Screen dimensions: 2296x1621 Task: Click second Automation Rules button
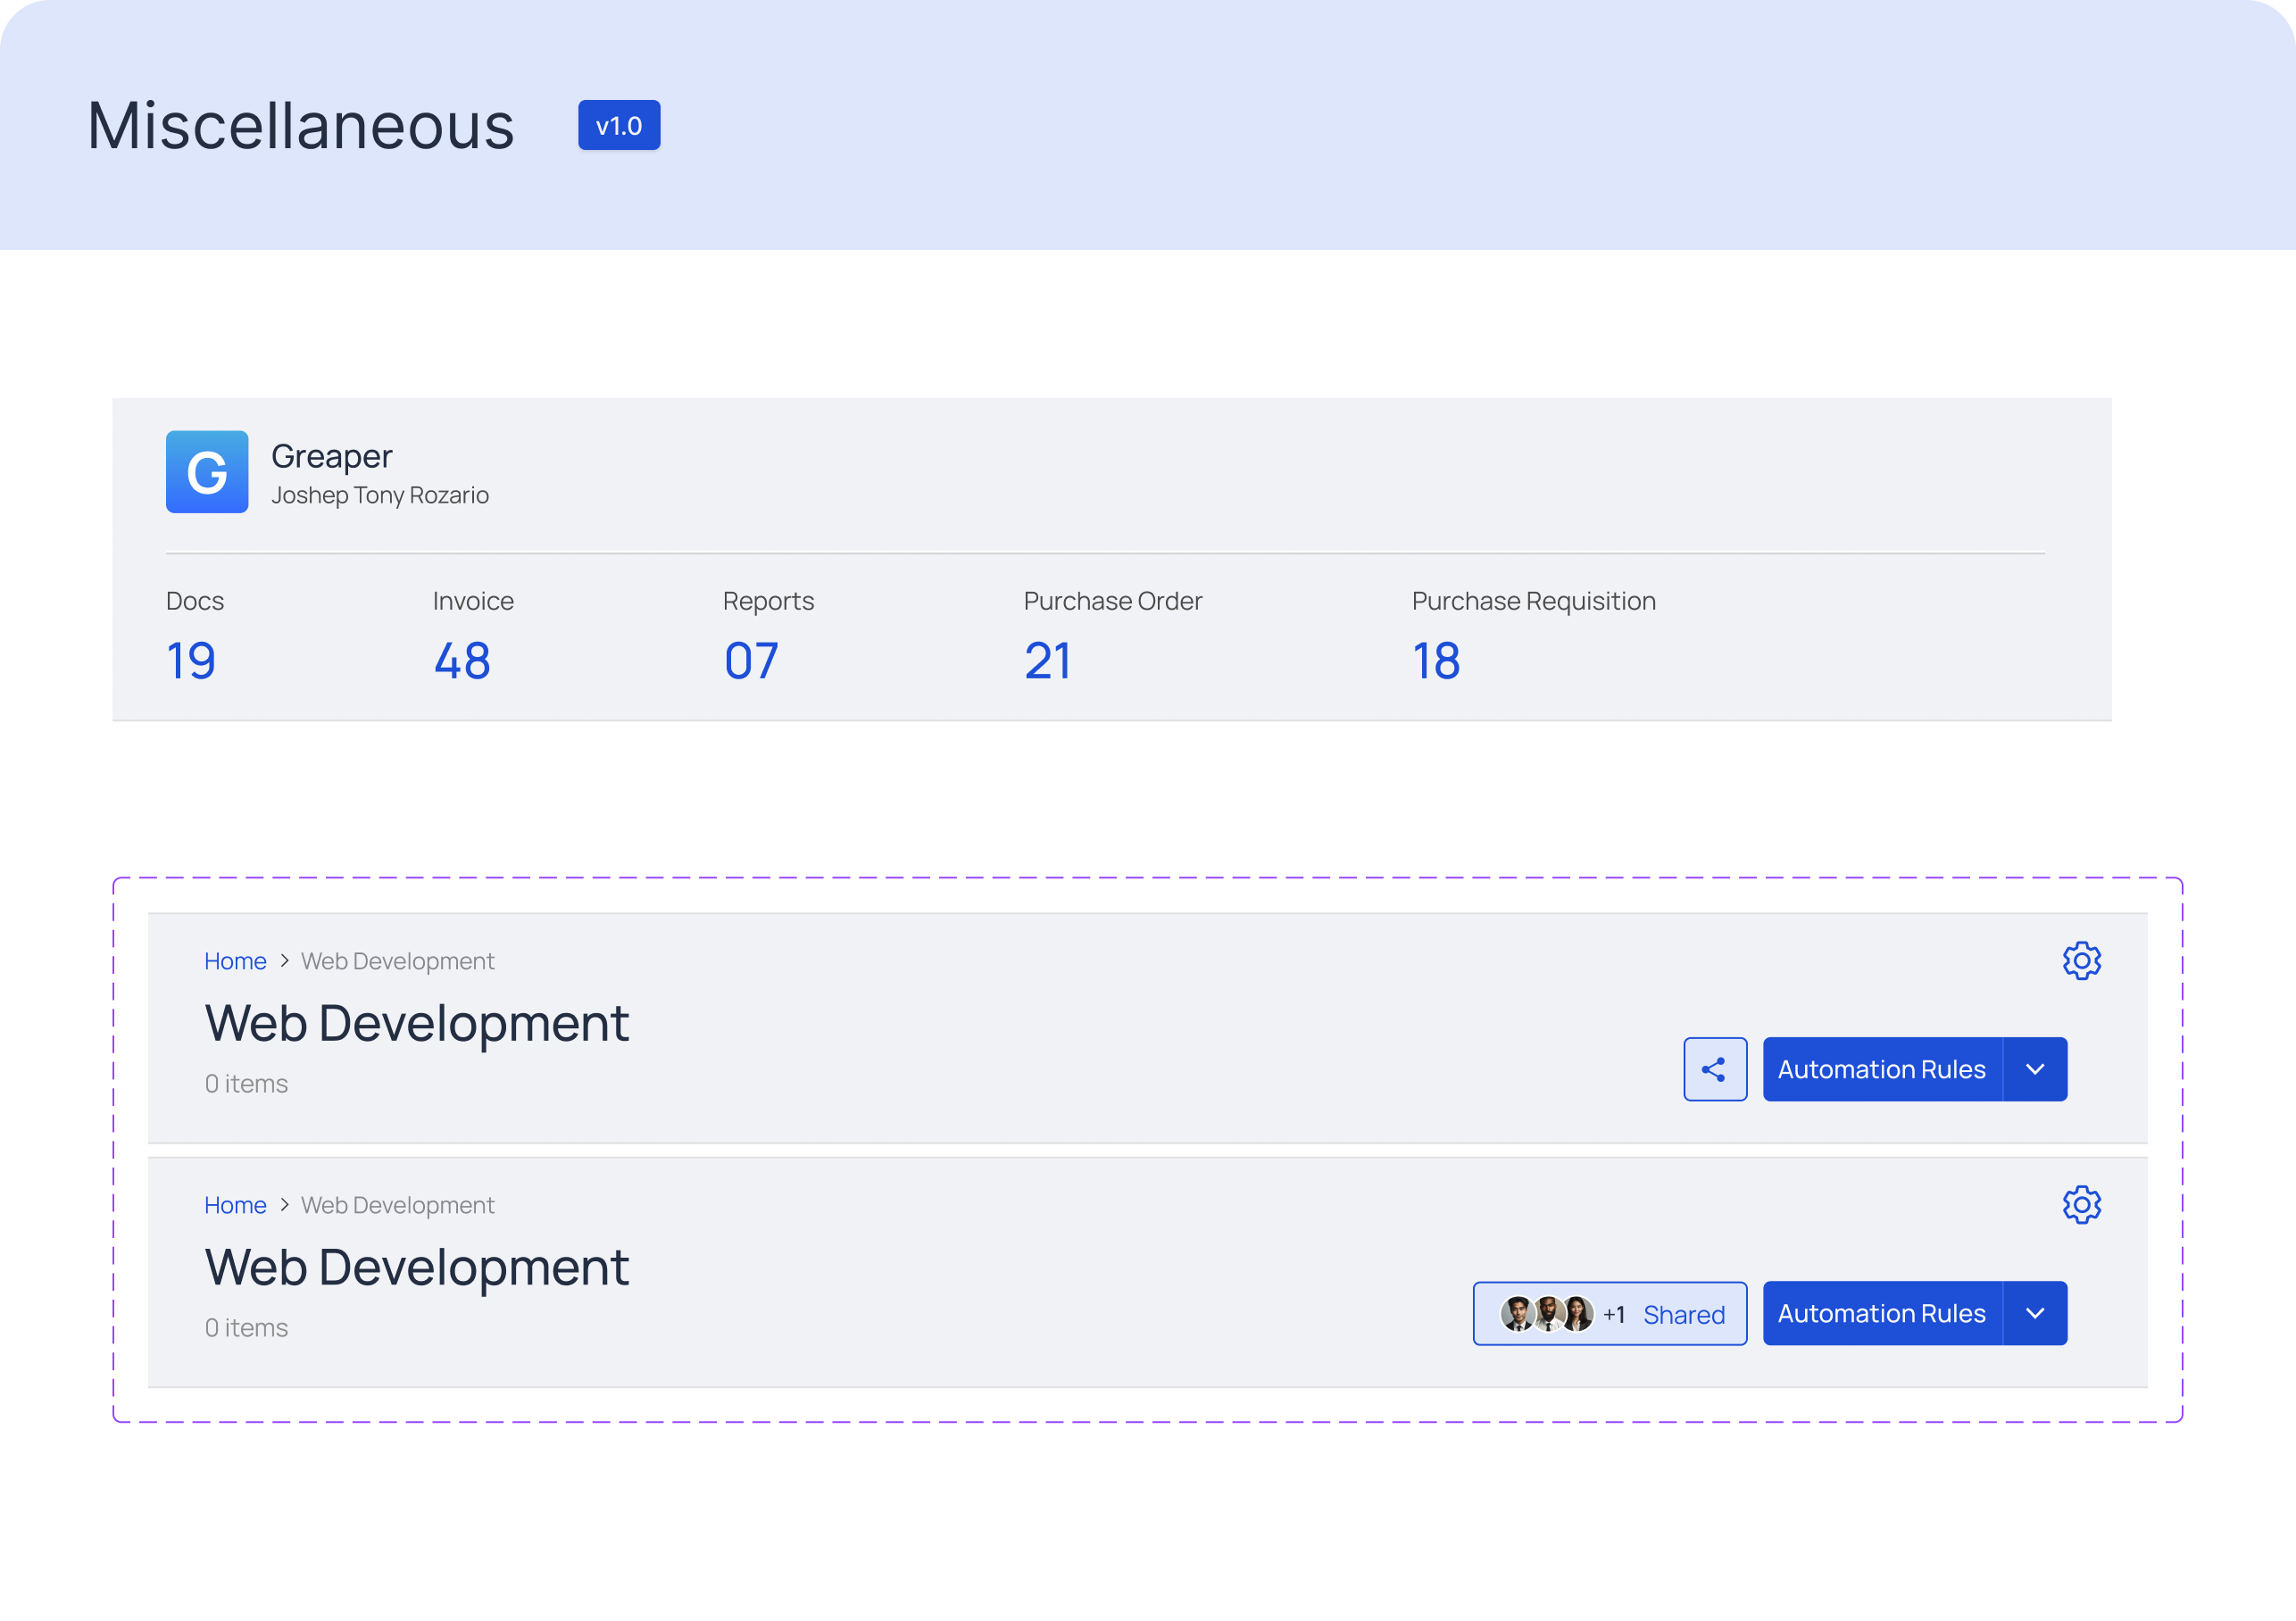click(1881, 1313)
